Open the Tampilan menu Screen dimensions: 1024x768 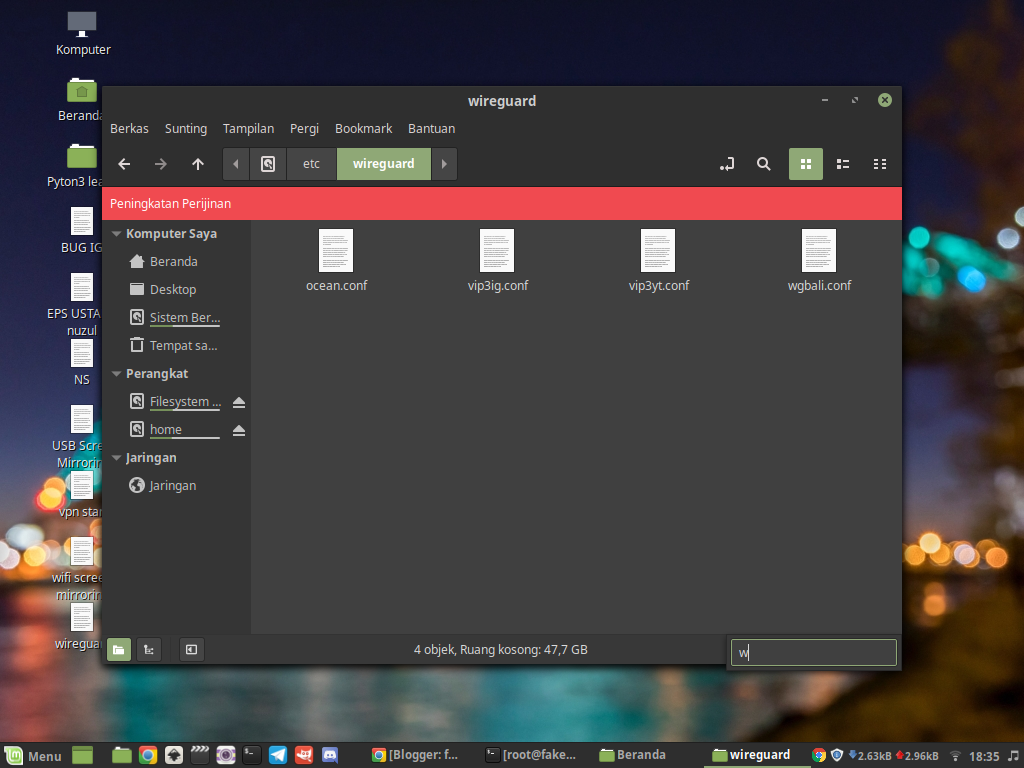coord(248,128)
